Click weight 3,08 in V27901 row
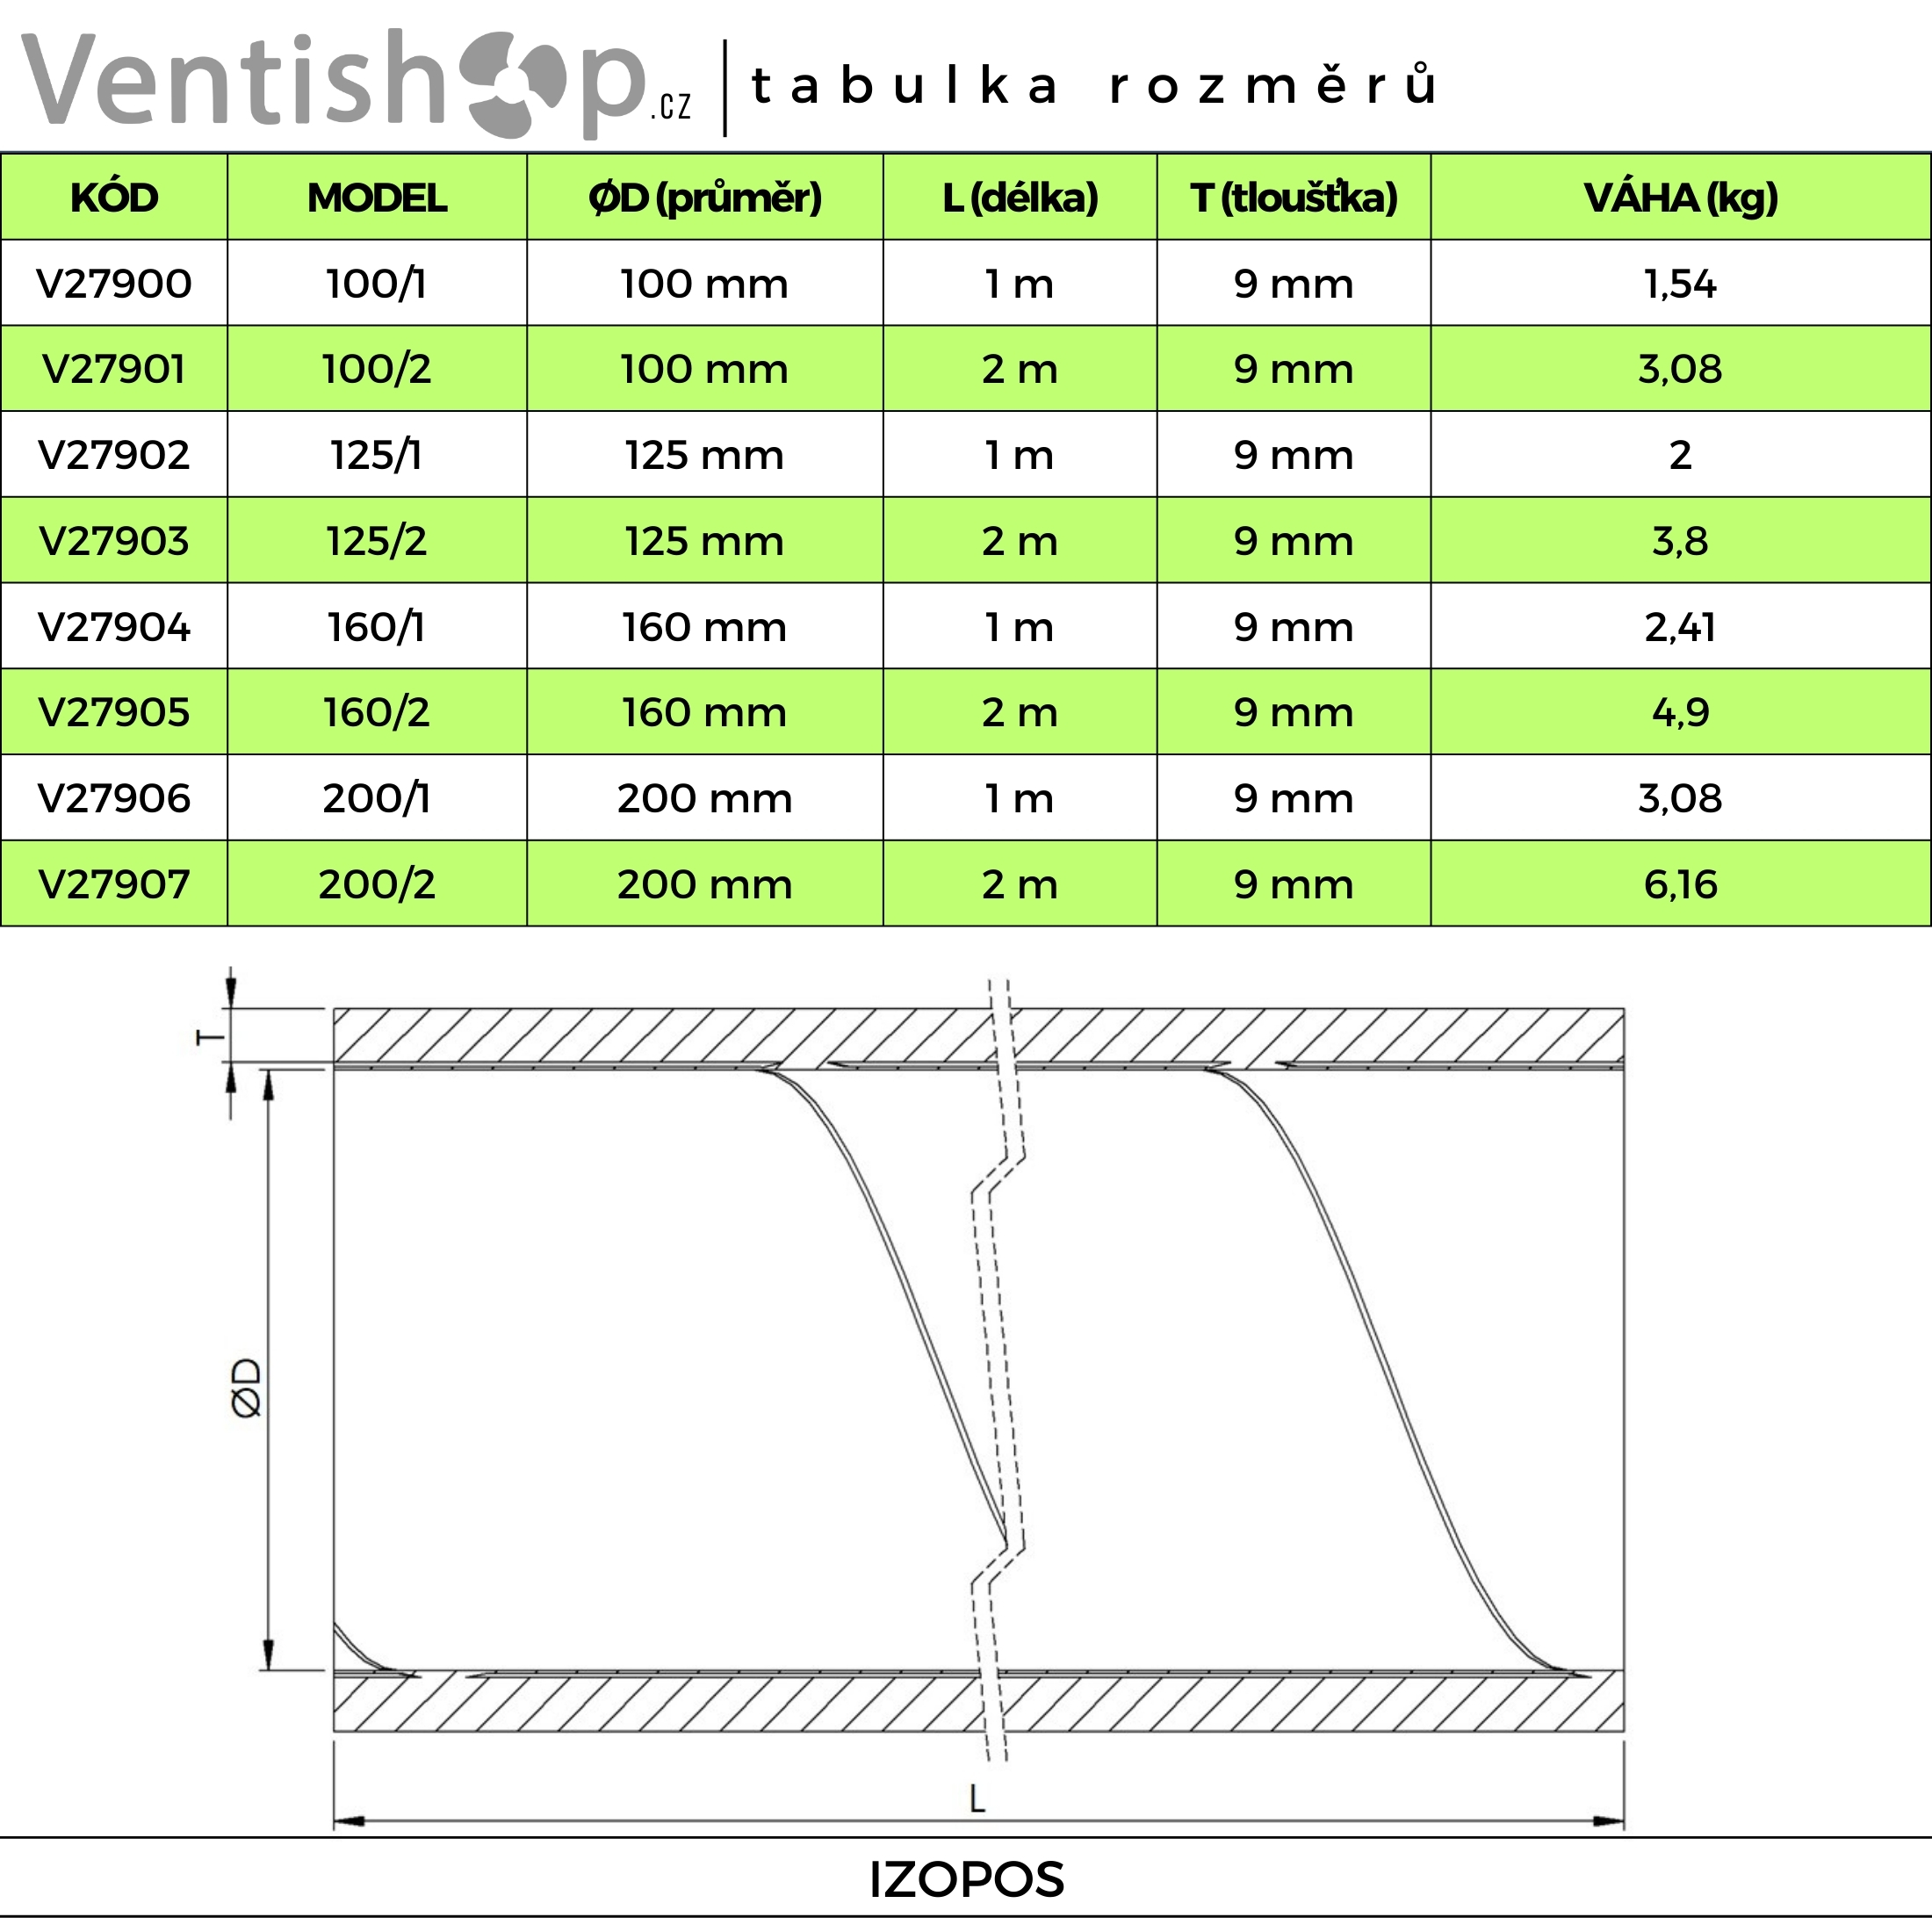The image size is (1932, 1932). [x=1681, y=369]
